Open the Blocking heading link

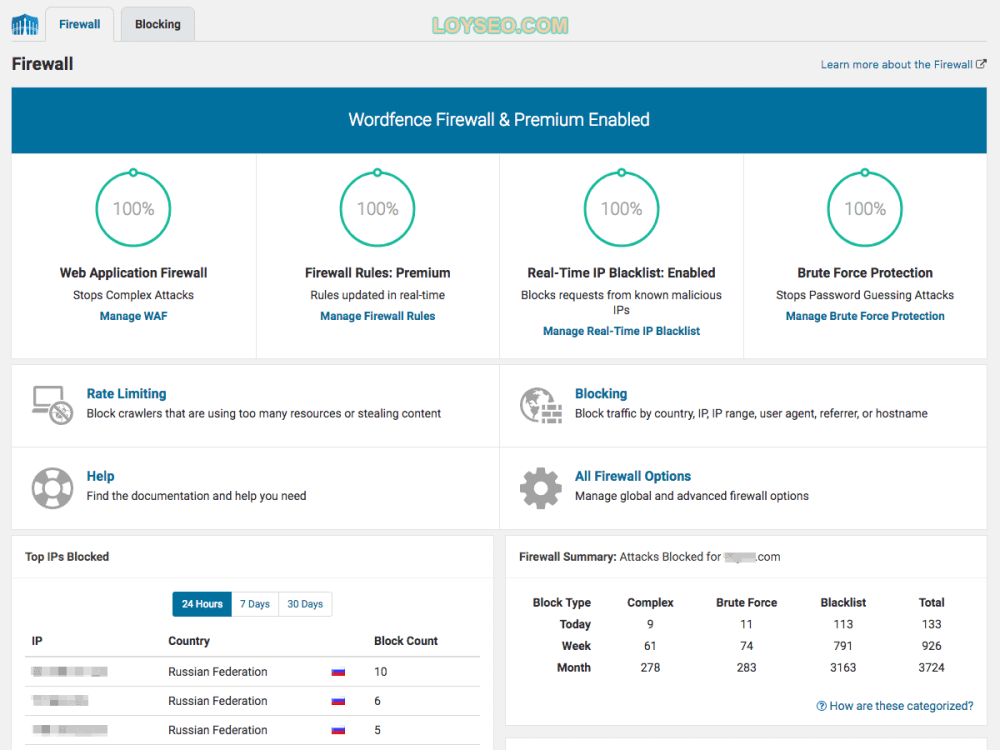[601, 393]
